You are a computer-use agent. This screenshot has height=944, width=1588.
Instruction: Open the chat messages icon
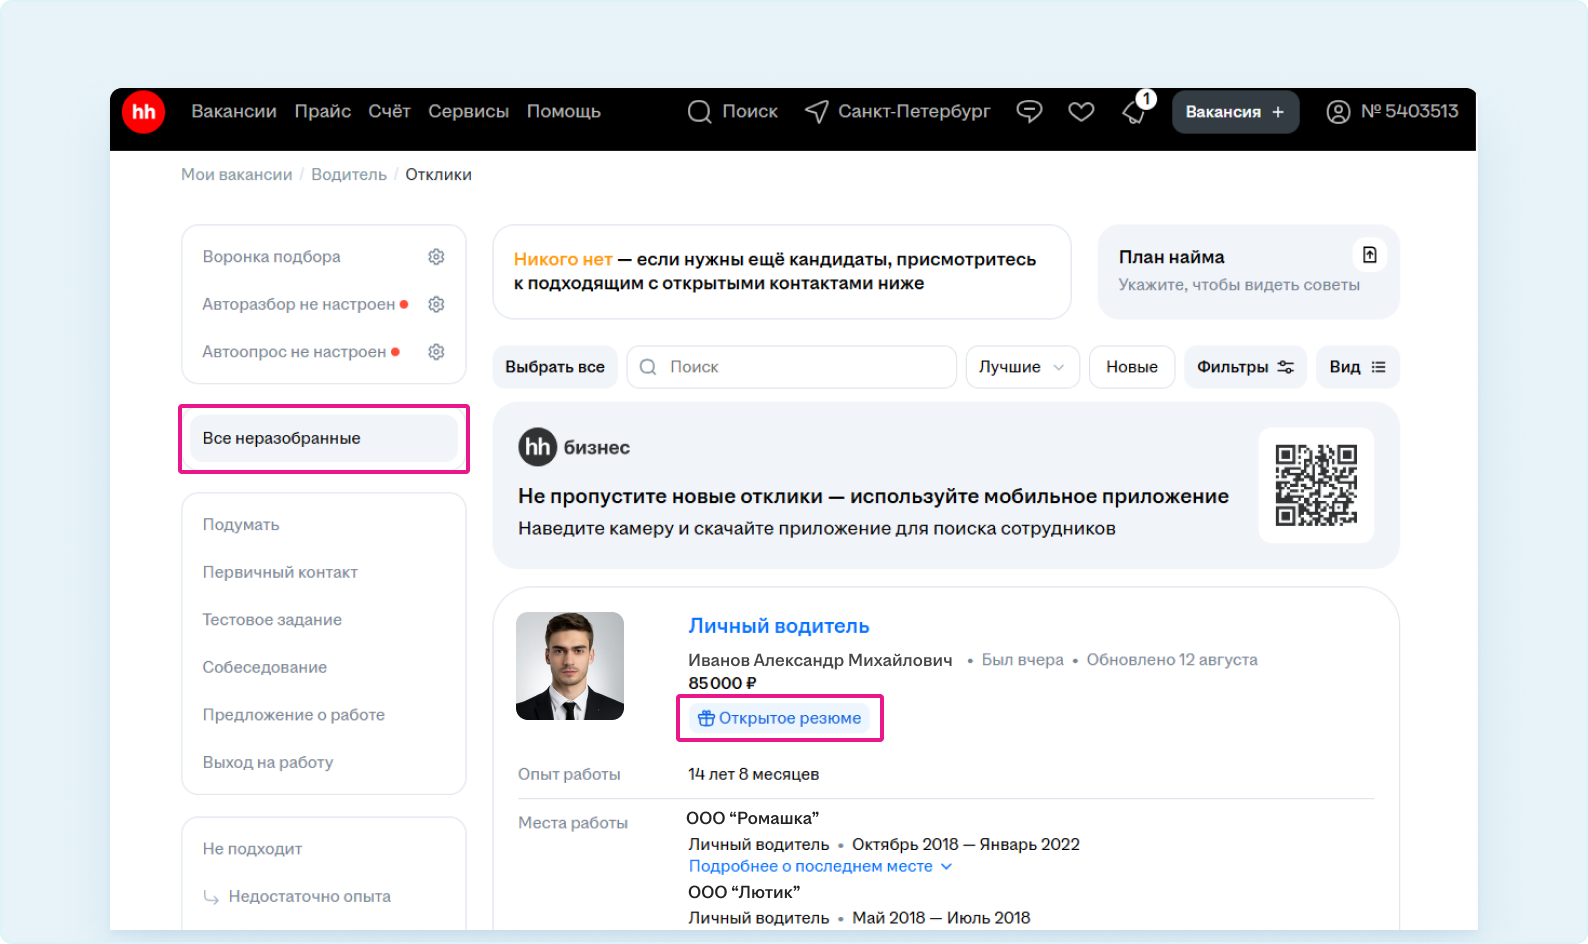[x=1029, y=112]
